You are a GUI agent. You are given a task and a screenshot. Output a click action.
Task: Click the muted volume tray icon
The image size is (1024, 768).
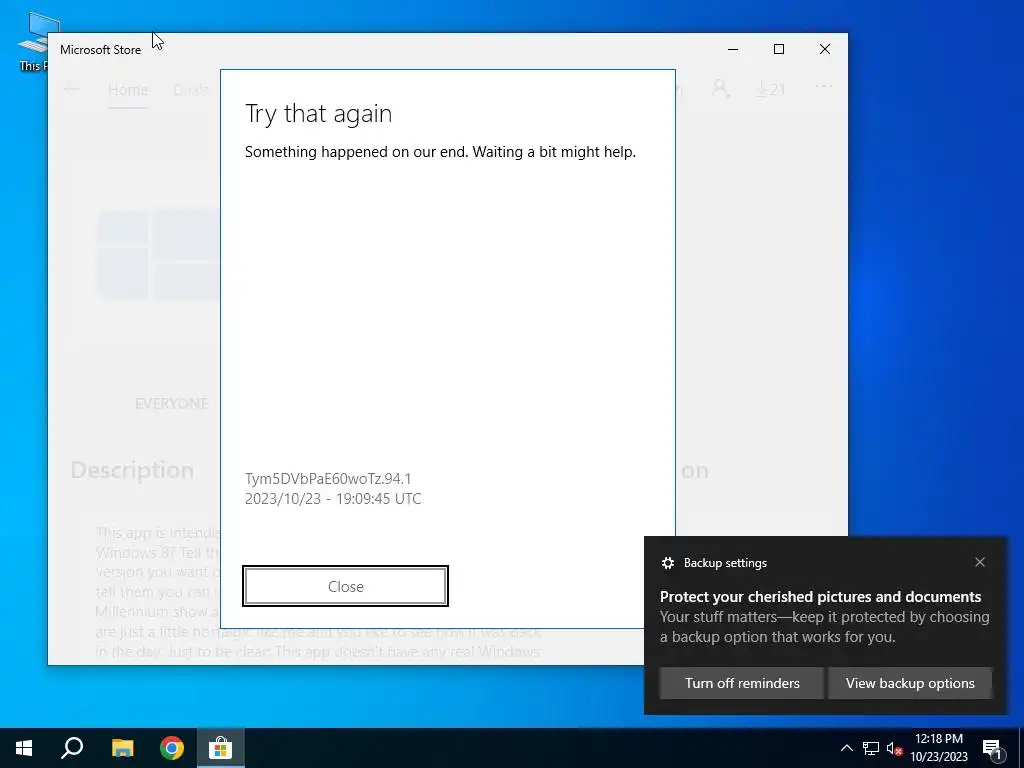pos(895,748)
